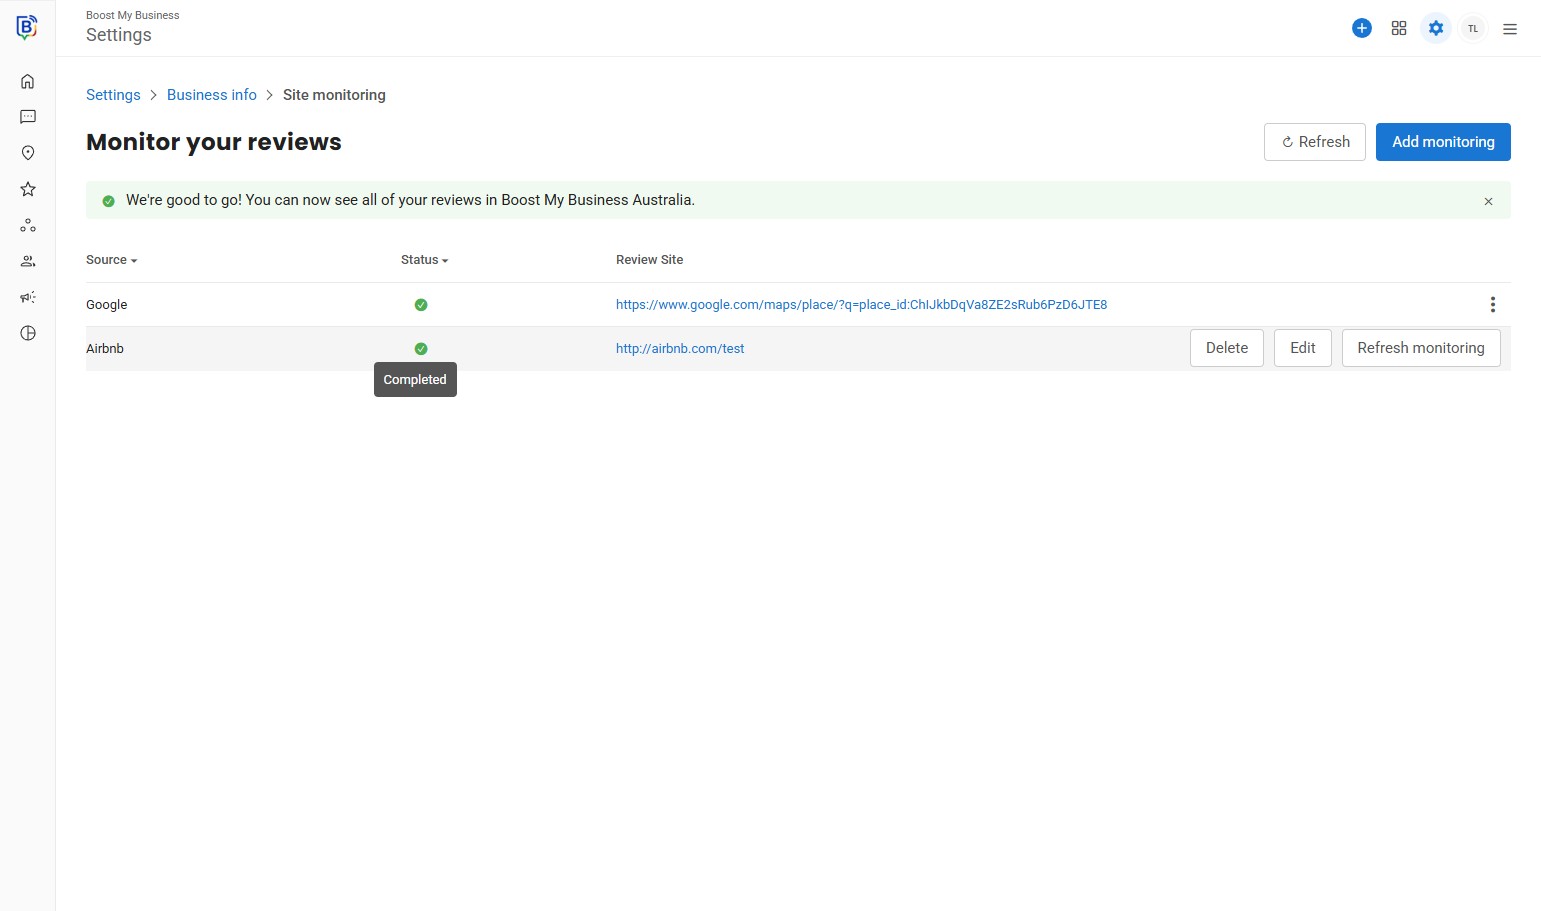Open the megaphone campaigns icon in sidebar
Image resolution: width=1541 pixels, height=911 pixels.
[x=28, y=297]
